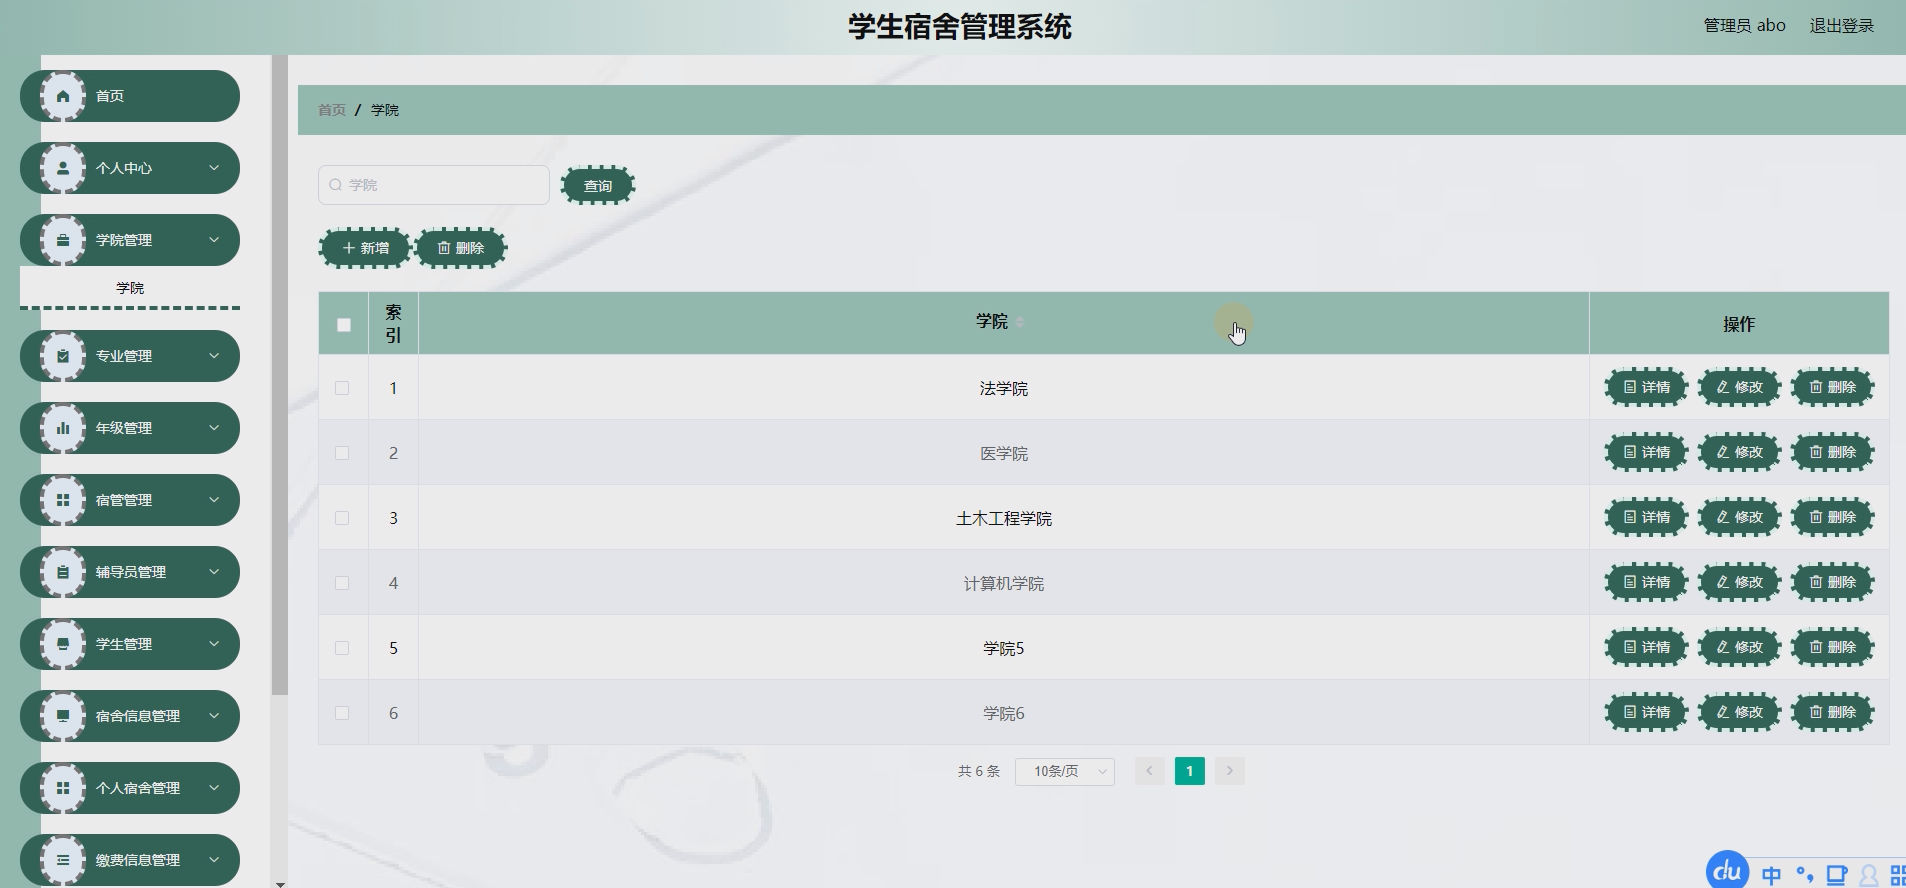Click the 查询 search button
Screen dimensions: 1906x888
(x=598, y=186)
